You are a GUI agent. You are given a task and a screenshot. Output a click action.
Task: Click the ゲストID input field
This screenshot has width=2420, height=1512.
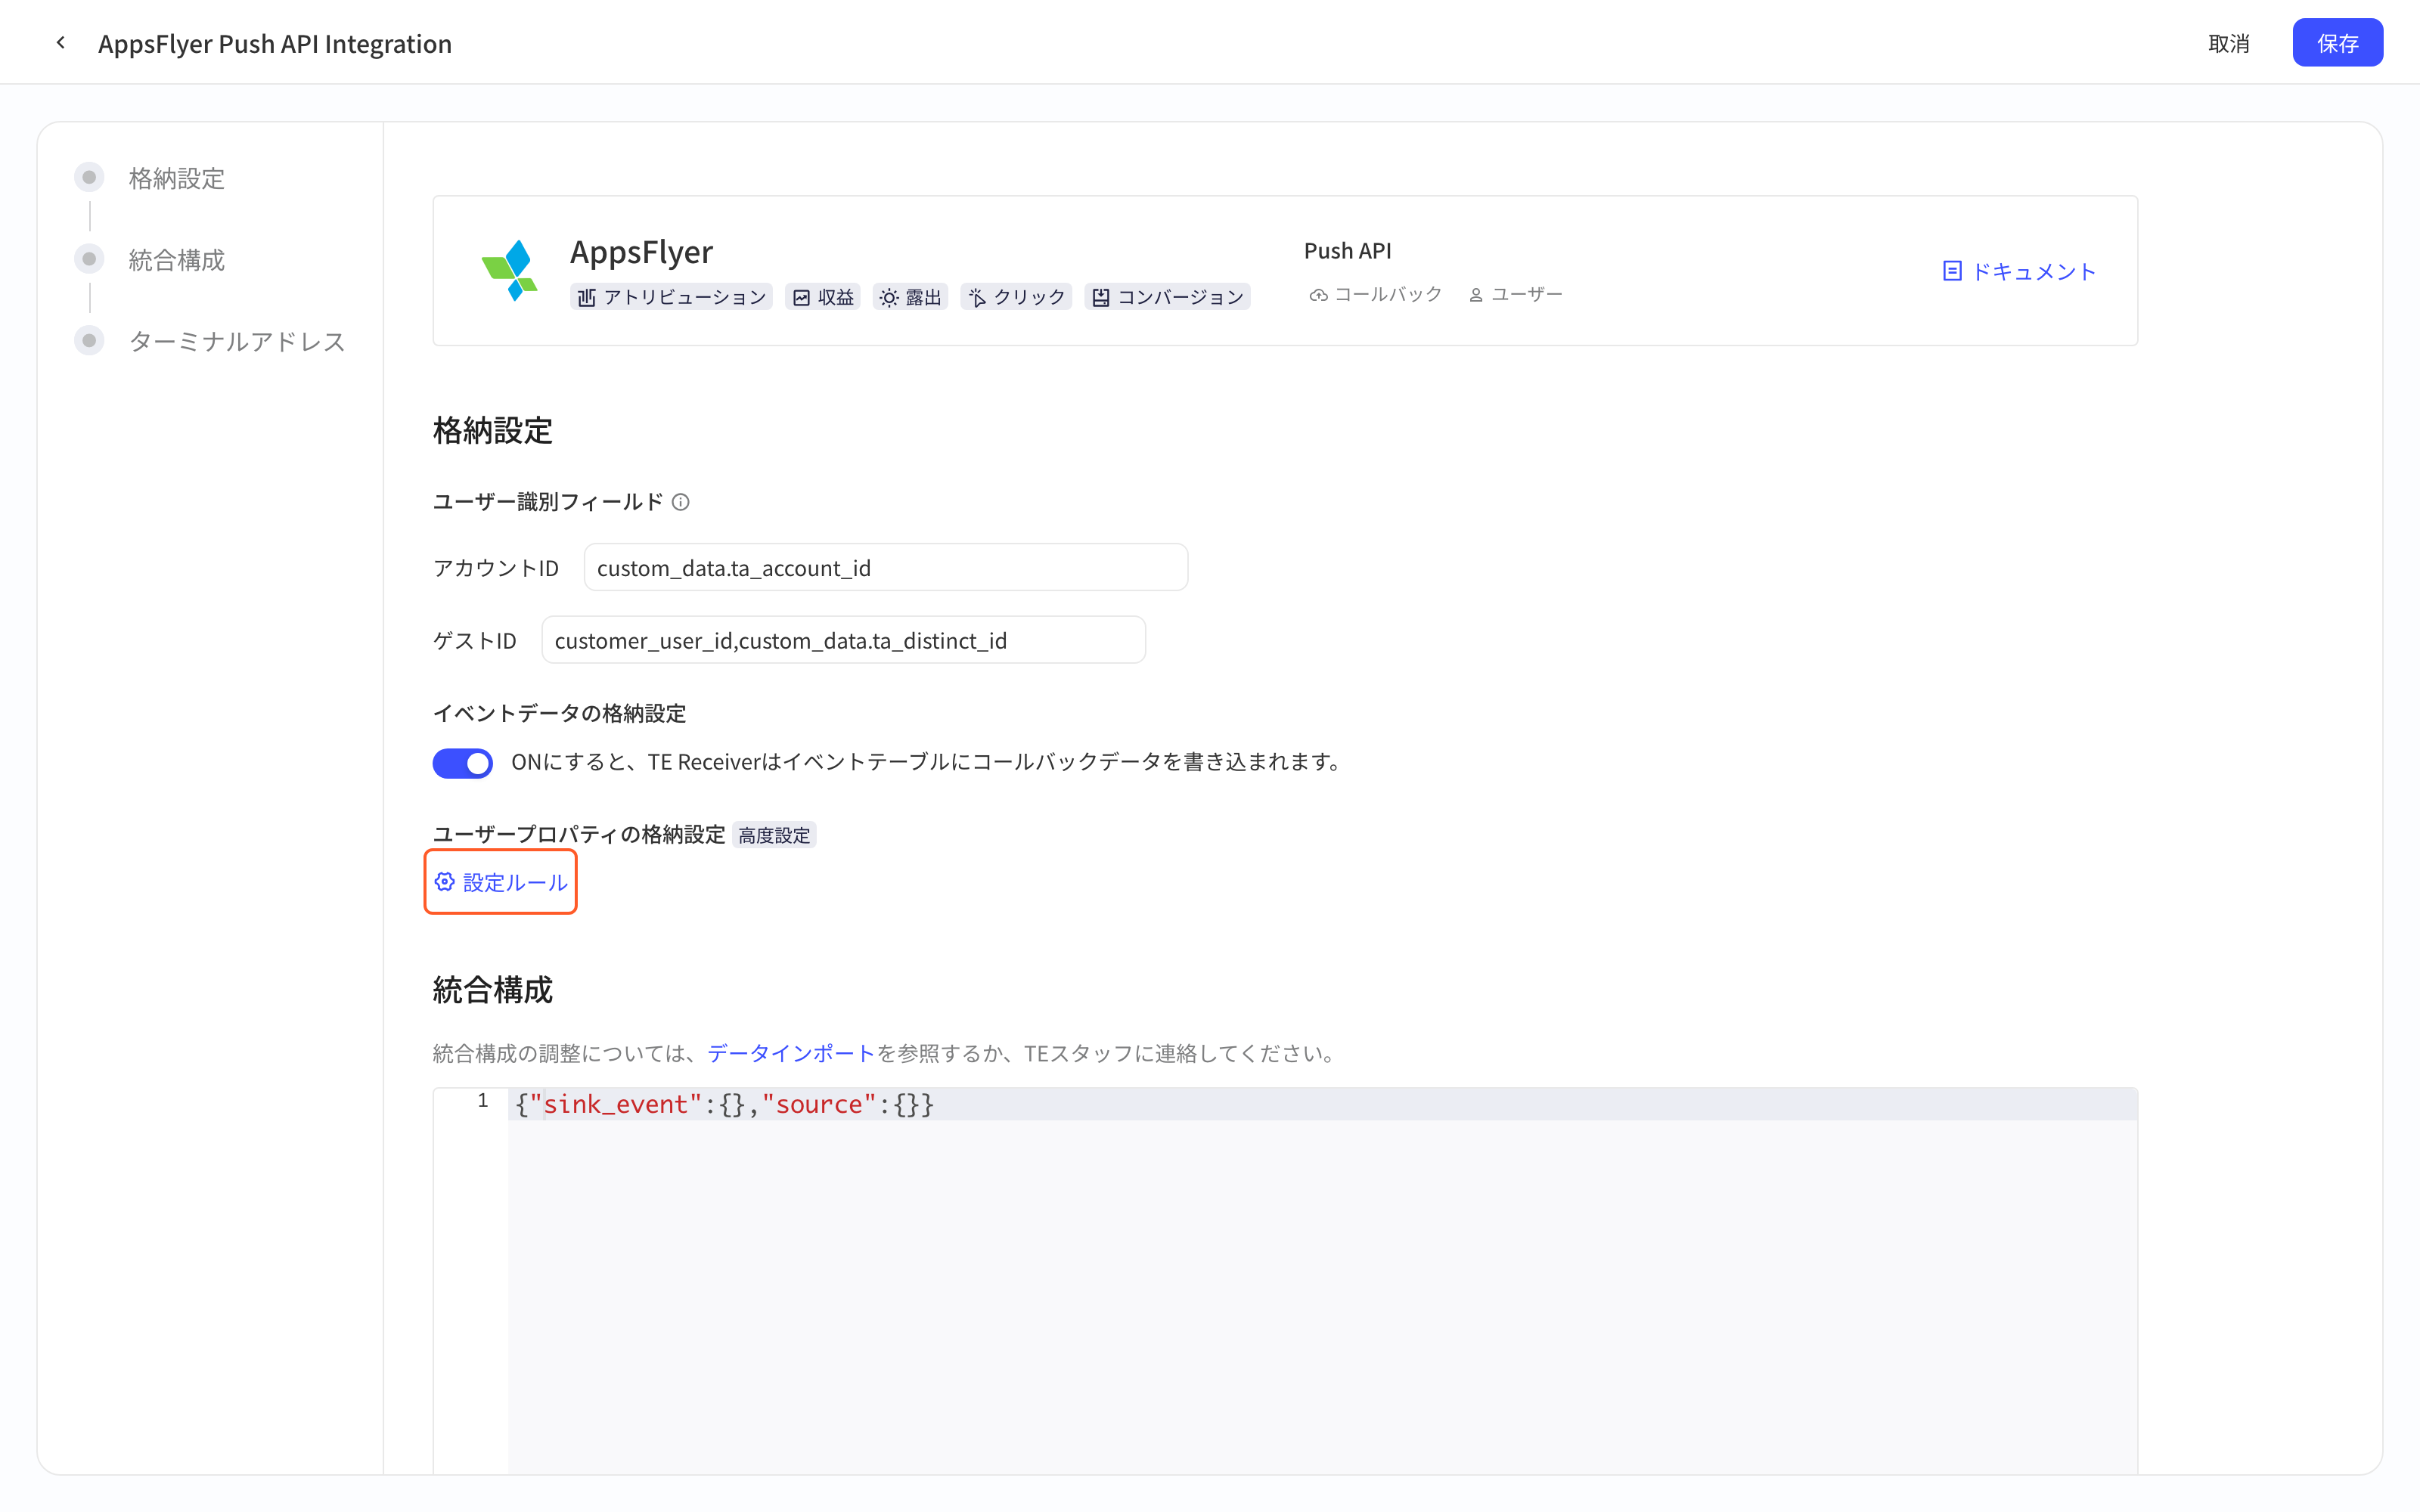(844, 640)
